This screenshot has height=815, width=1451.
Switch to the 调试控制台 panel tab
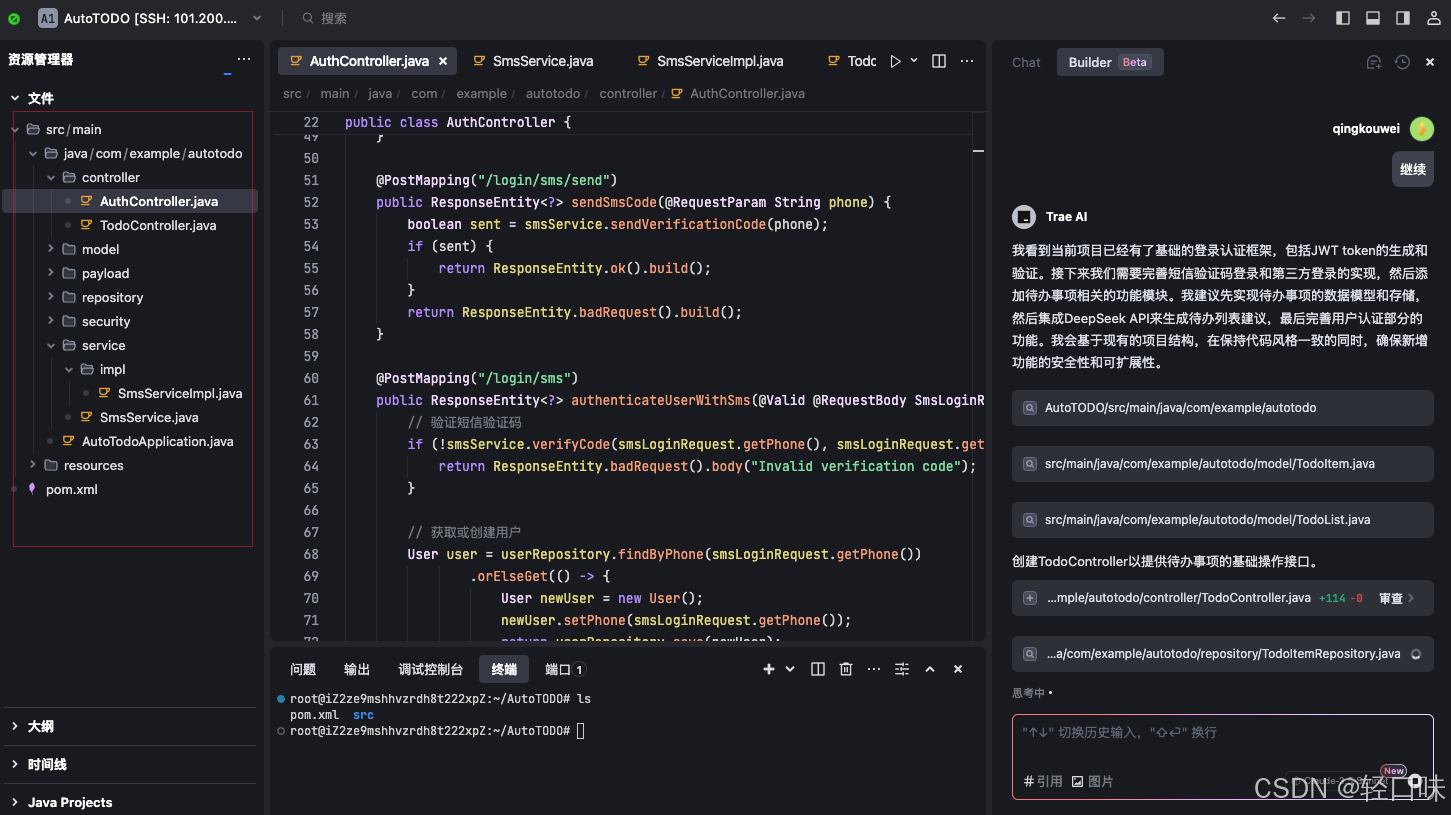(x=431, y=669)
